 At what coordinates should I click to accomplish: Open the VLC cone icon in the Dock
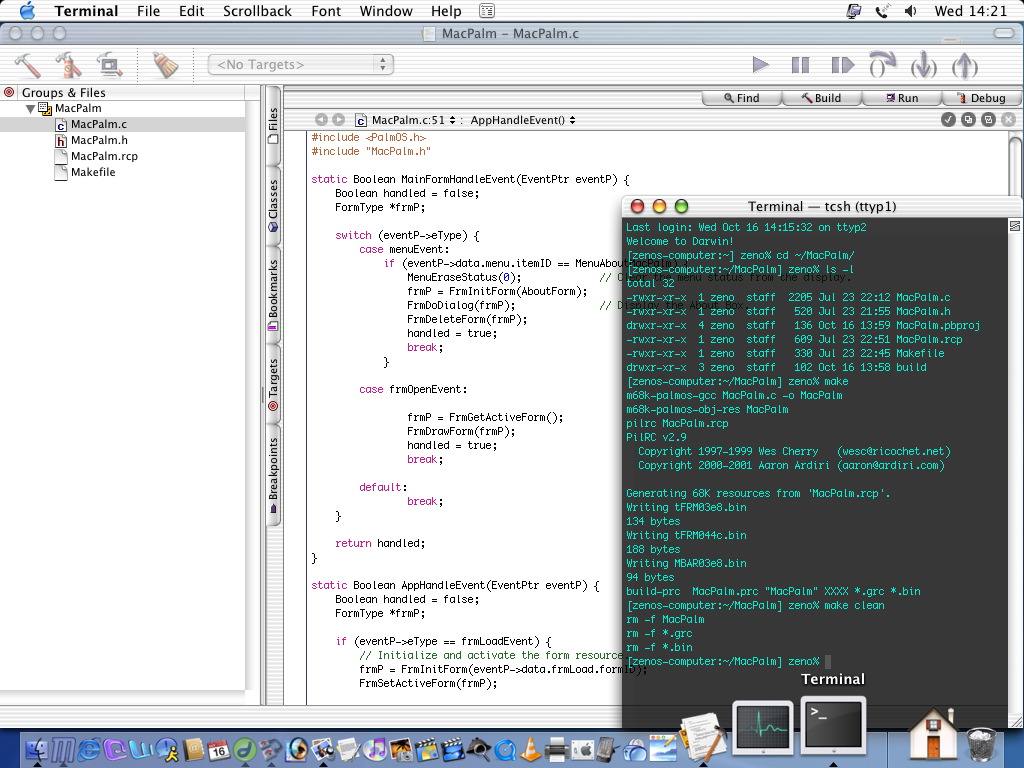(x=532, y=748)
